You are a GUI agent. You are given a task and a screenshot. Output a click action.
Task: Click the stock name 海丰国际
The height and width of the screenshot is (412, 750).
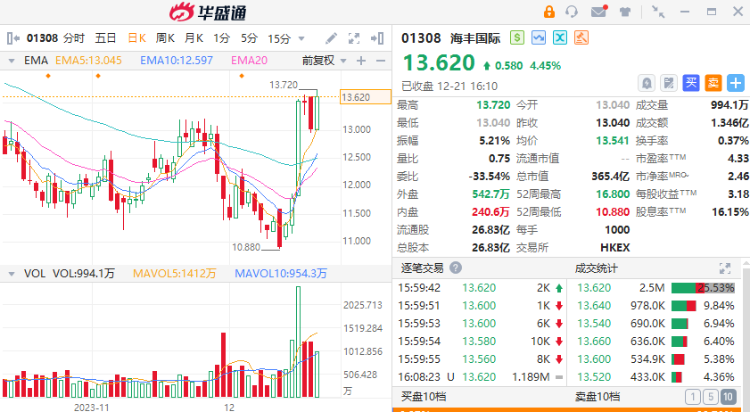tap(475, 38)
